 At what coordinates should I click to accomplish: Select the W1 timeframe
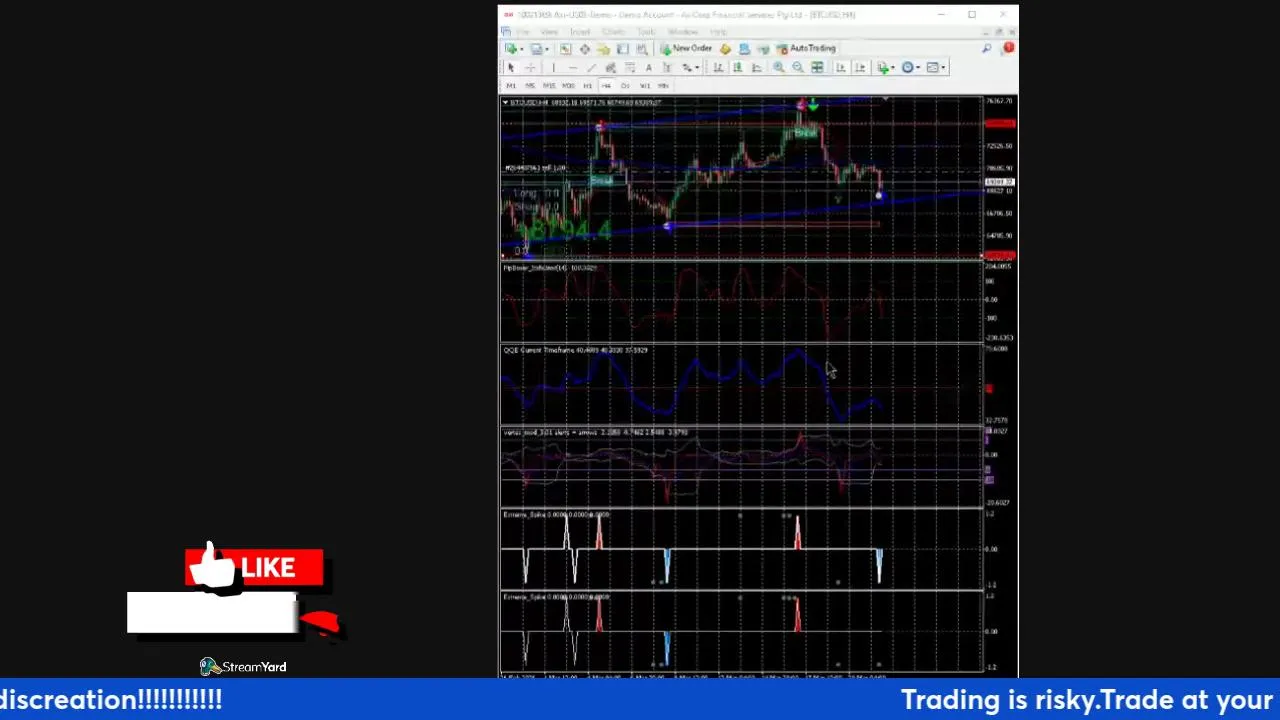(x=645, y=86)
